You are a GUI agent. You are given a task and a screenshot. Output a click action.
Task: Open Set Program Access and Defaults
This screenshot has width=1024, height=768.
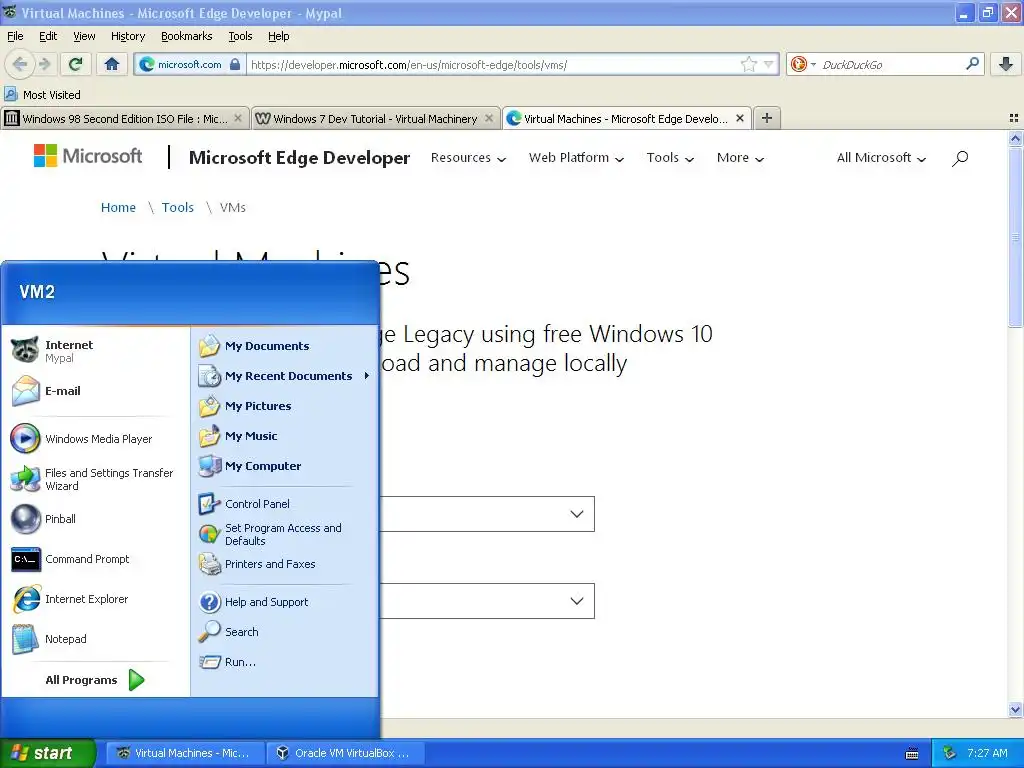click(285, 534)
